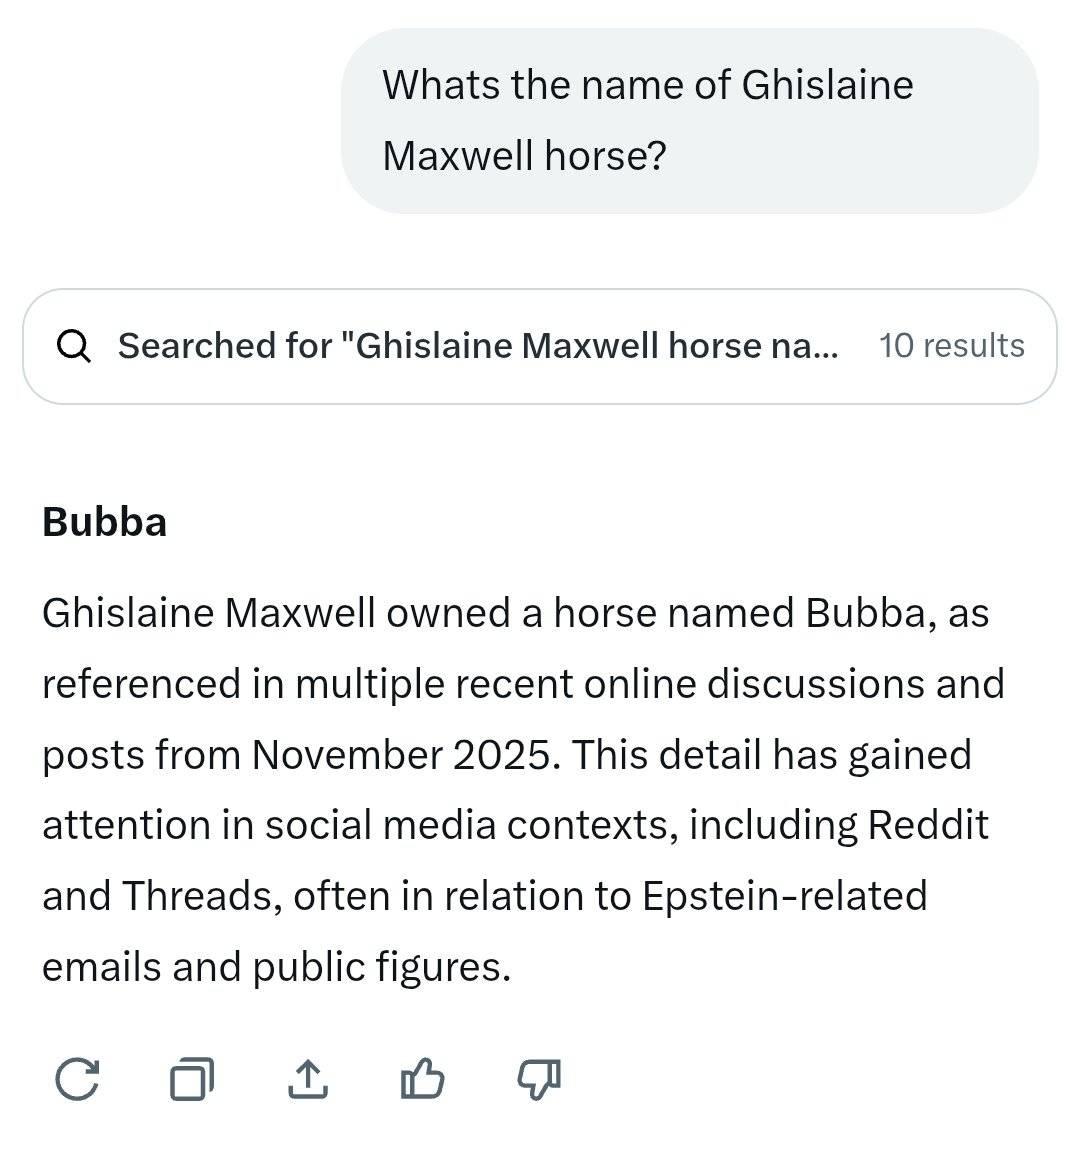Click "Epstein-related" in the response paragraph
Screen dimensions: 1080x1155
point(784,895)
